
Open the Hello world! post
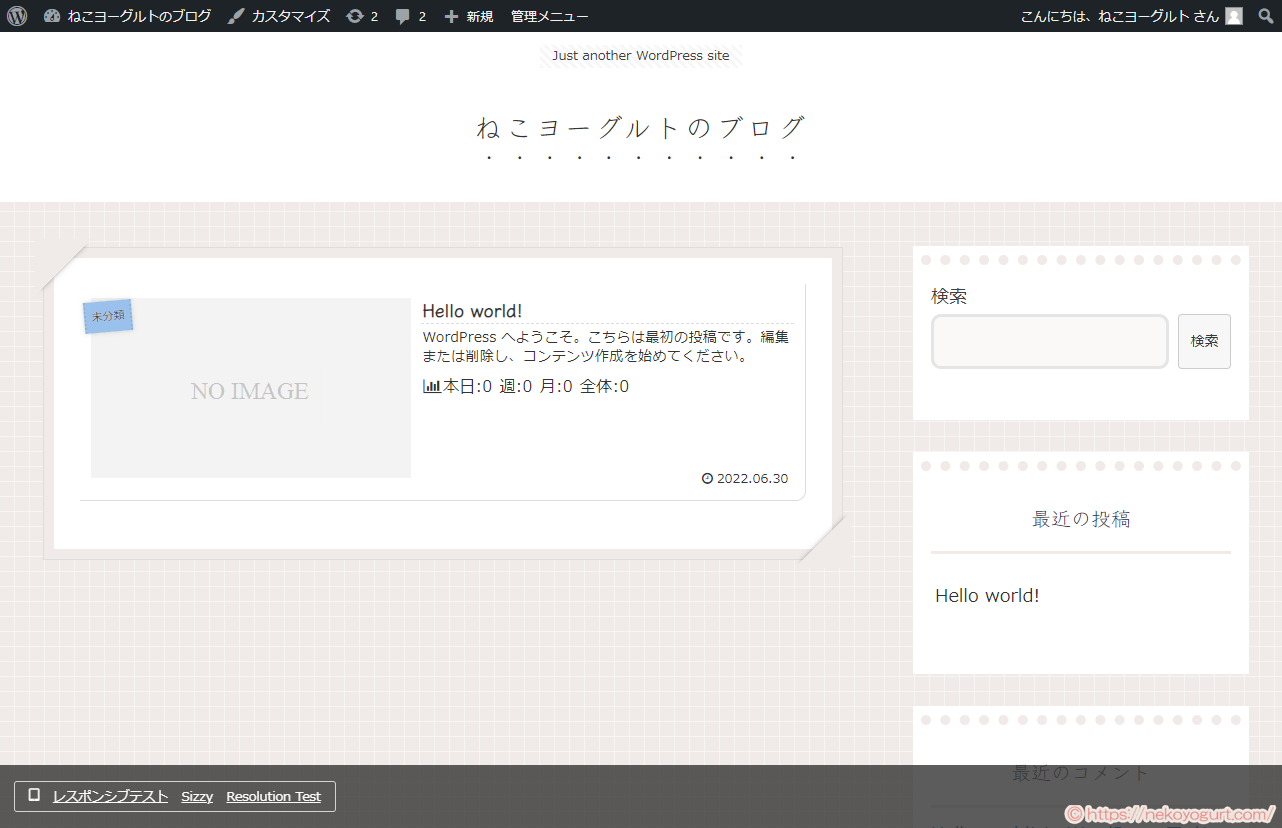tap(471, 311)
